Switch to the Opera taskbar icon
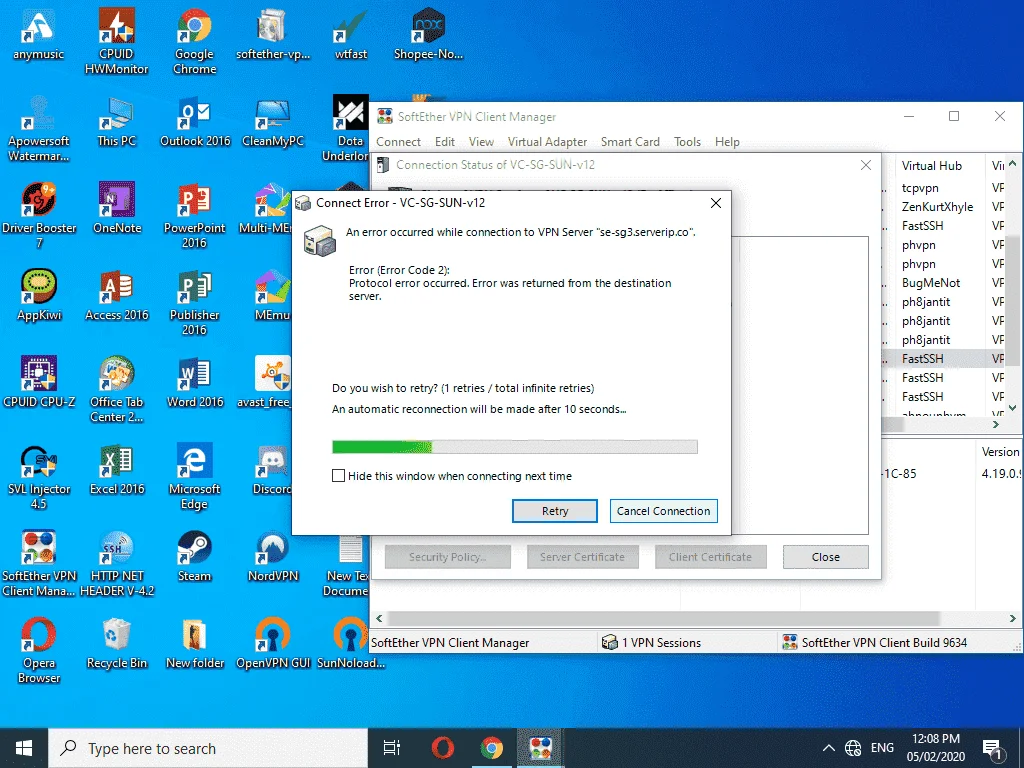Image resolution: width=1024 pixels, height=768 pixels. tap(443, 748)
